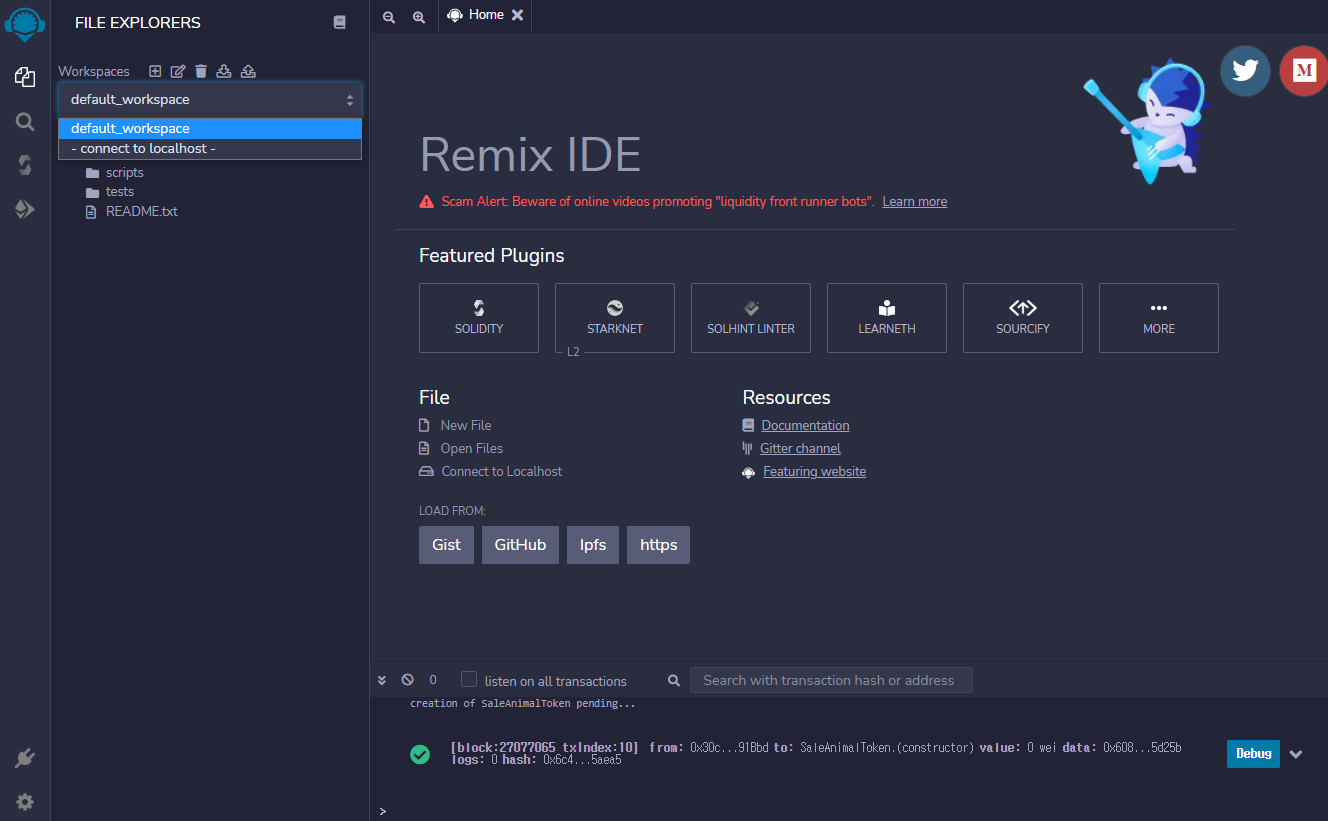
Task: Click the SaleAnimalToken transaction log row
Action: tap(816, 754)
